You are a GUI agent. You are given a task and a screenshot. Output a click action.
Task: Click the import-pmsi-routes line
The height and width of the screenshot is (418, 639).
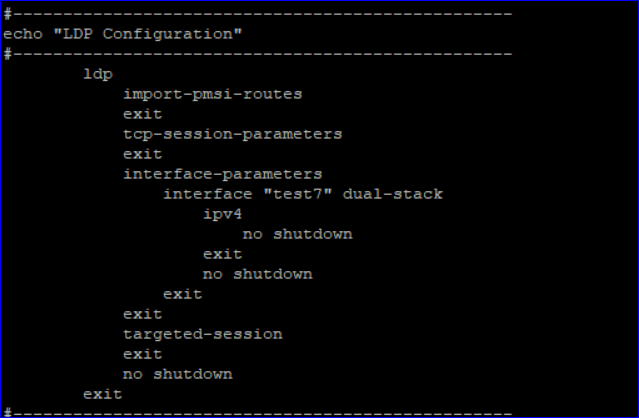click(x=212, y=94)
